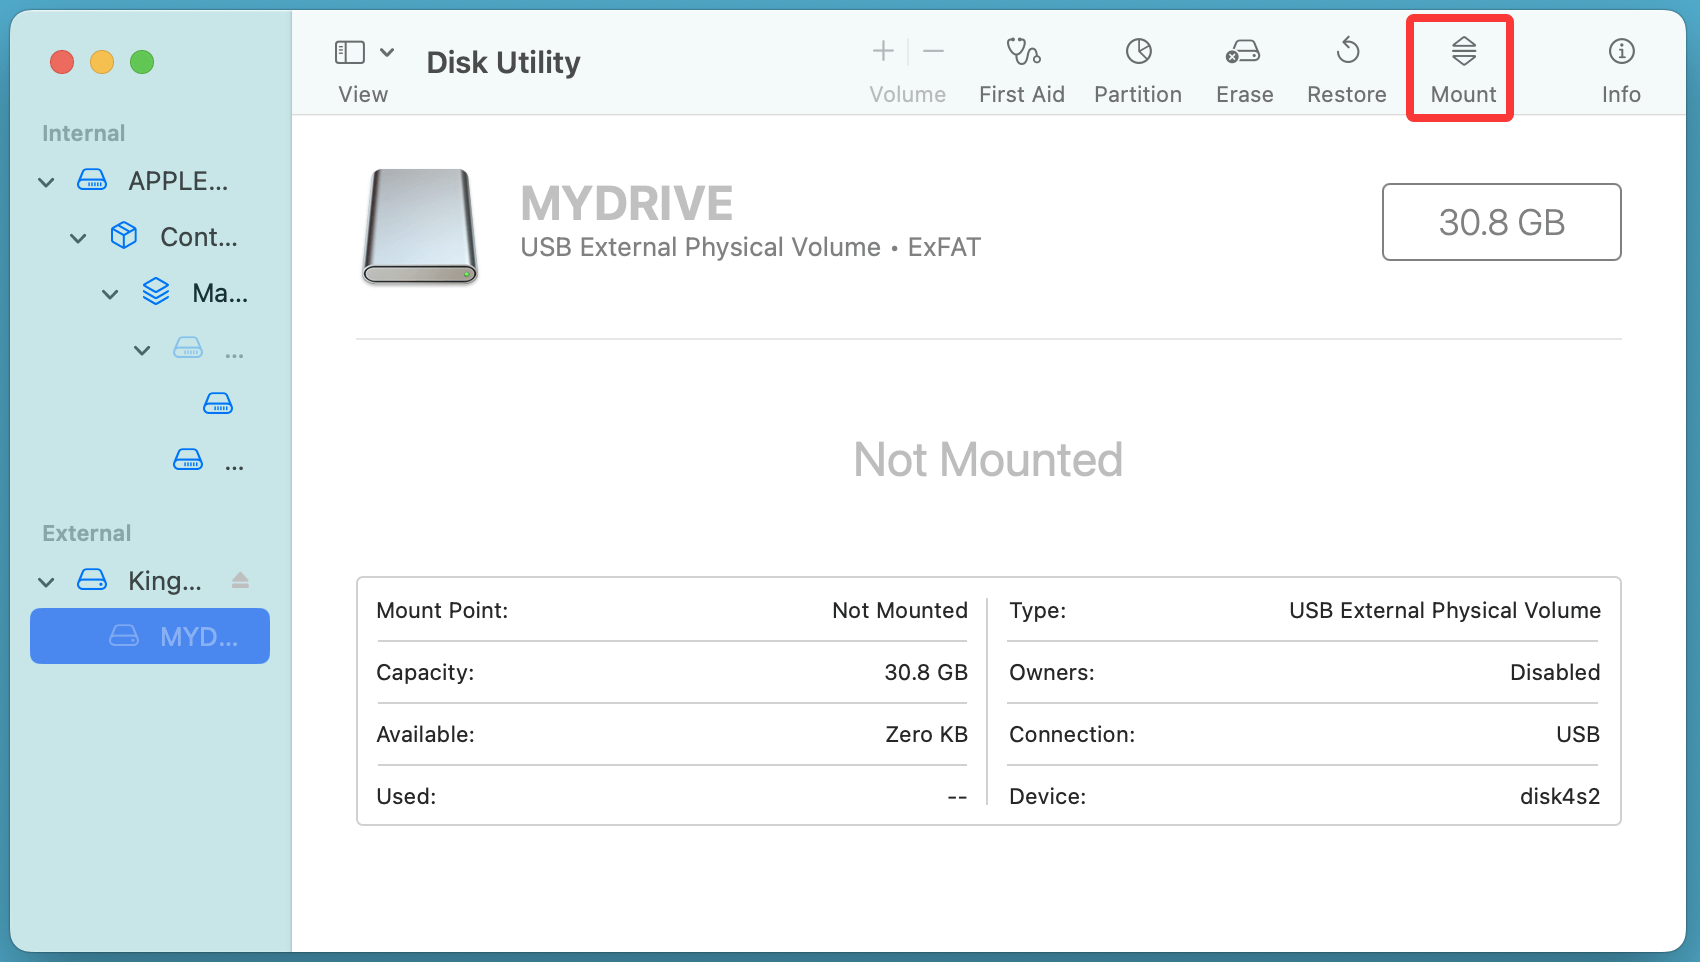Click the remove Volume minus icon
This screenshot has width=1700, height=962.
tap(932, 51)
